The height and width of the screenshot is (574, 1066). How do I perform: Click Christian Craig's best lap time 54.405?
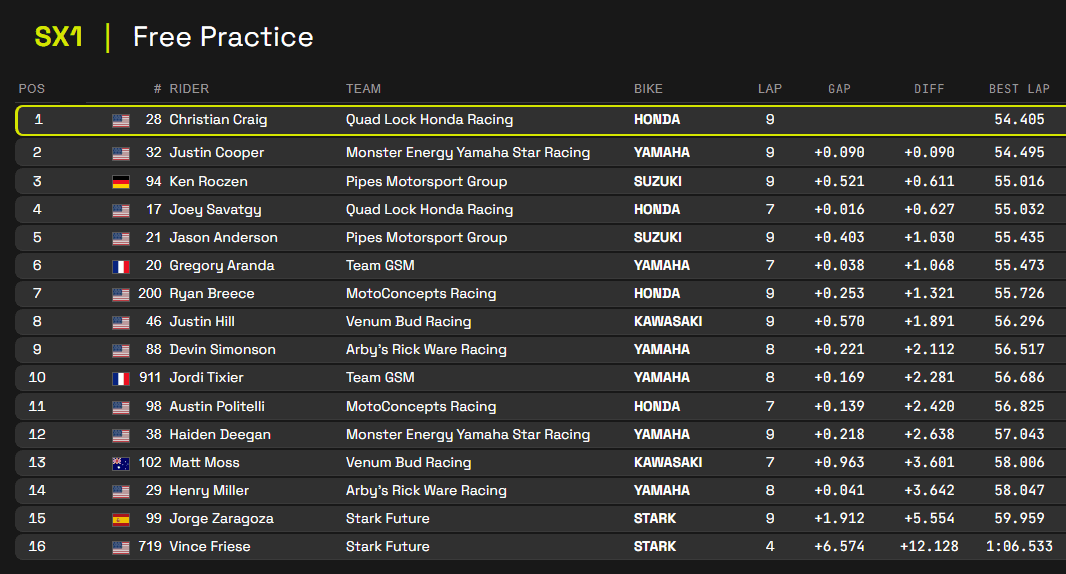click(x=1019, y=120)
